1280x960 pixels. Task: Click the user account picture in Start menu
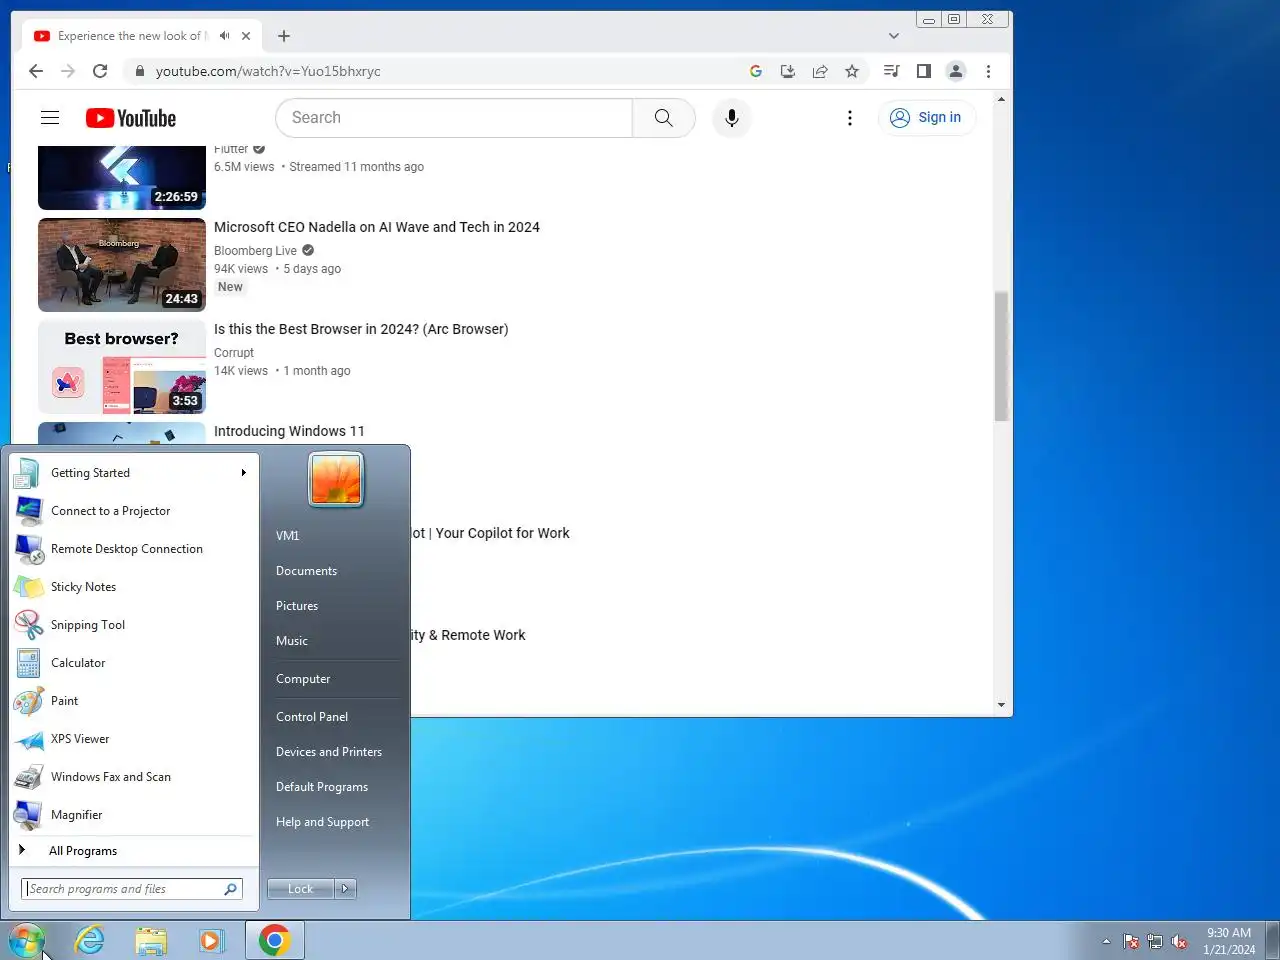(336, 480)
